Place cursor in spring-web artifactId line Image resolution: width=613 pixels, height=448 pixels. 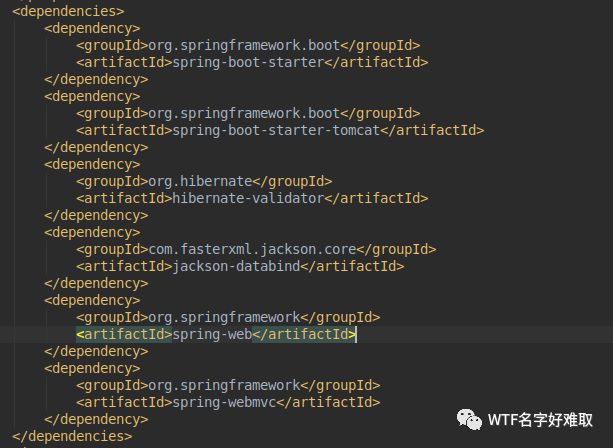point(216,334)
